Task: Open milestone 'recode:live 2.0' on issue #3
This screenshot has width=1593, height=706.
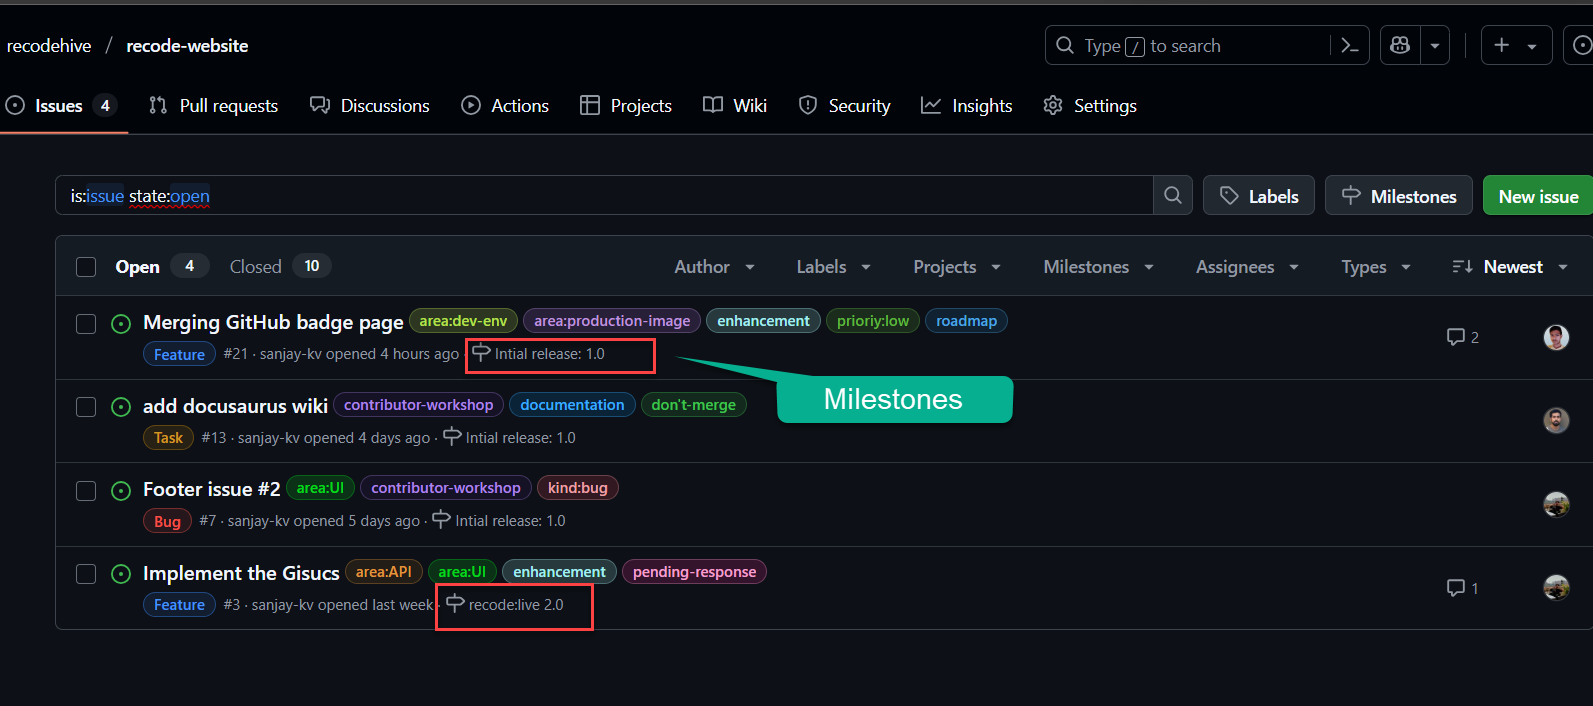Action: point(505,605)
